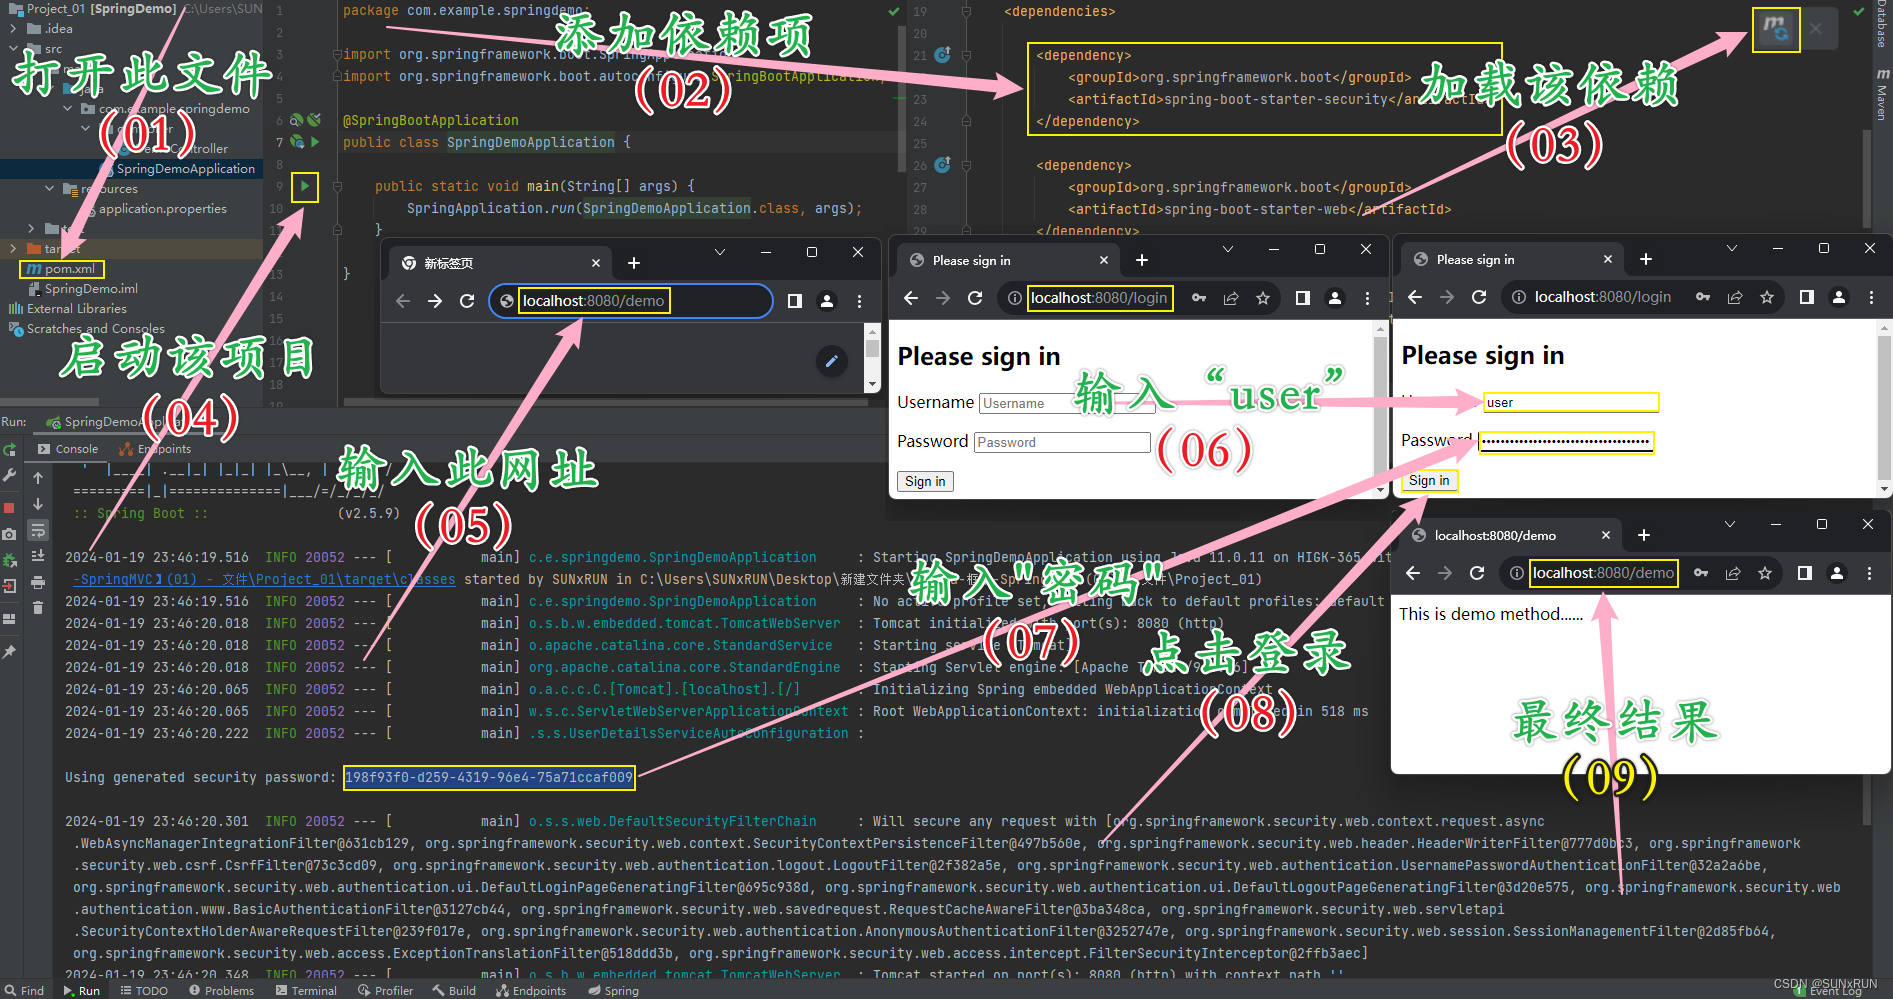This screenshot has width=1893, height=999.
Task: Select application.properties in project tree
Action: (x=153, y=209)
